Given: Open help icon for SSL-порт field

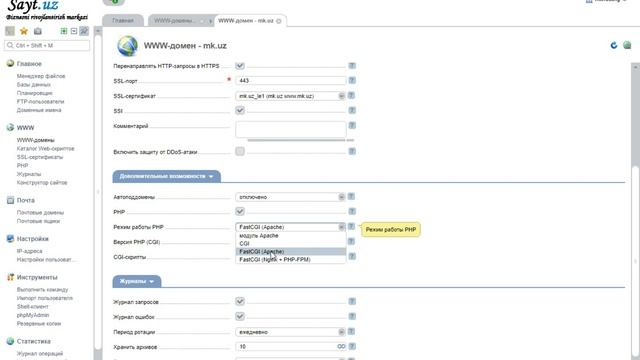Looking at the screenshot, I should 352,80.
